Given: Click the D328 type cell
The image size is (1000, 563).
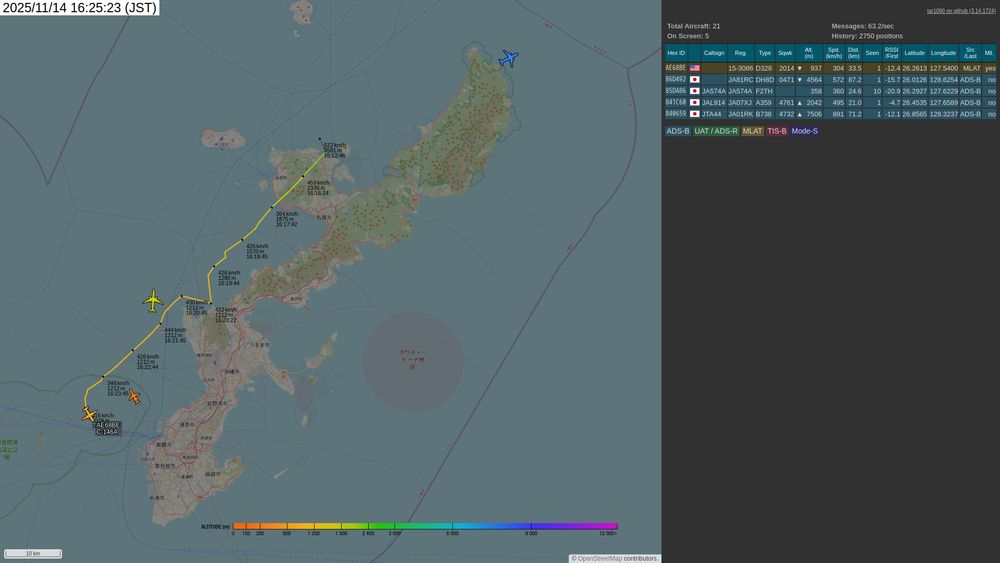Looking at the screenshot, I should click(x=764, y=68).
